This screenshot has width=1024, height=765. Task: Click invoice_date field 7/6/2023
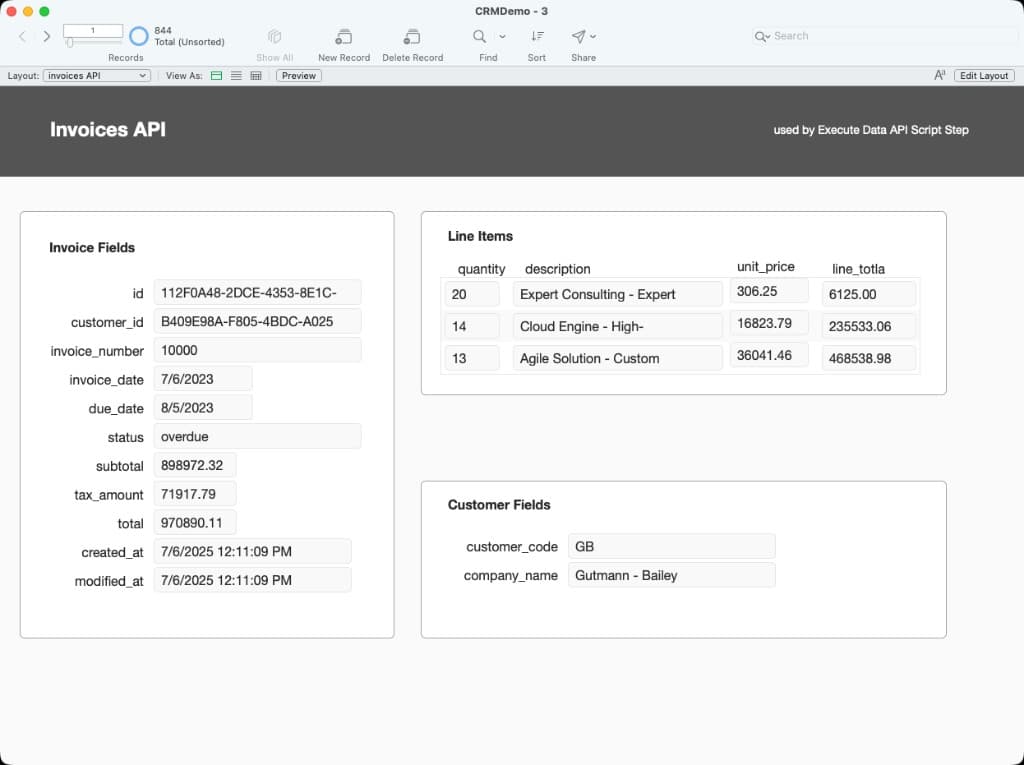[203, 379]
